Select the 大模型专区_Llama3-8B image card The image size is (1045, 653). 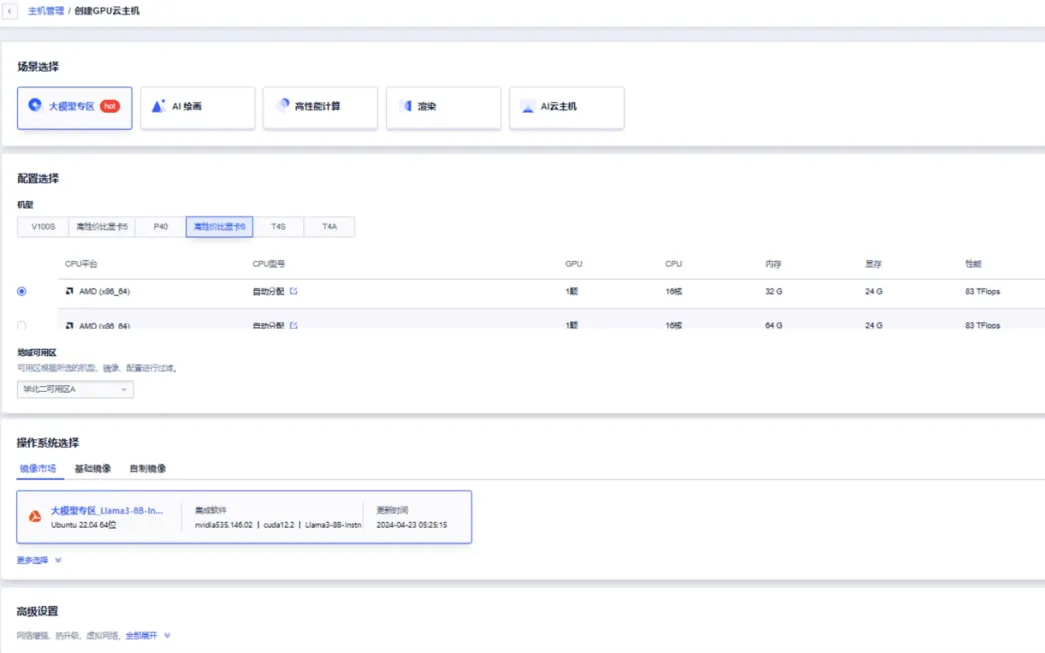pyautogui.click(x=244, y=517)
